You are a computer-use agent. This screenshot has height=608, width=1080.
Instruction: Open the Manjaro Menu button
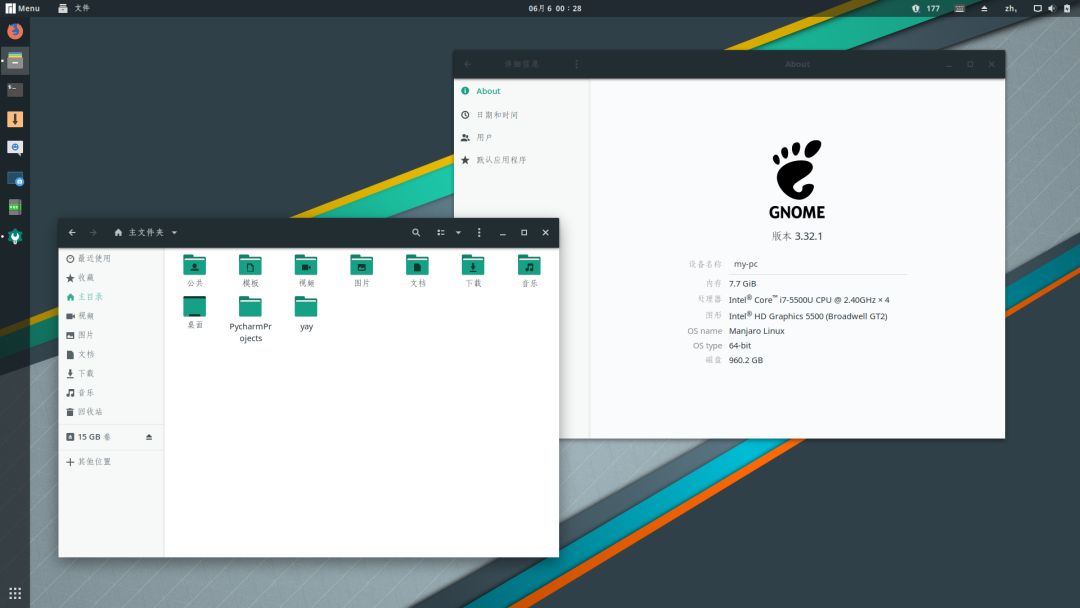pos(24,8)
